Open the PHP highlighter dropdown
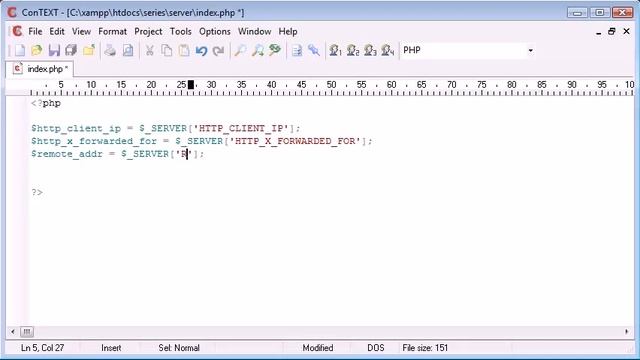Screen dimensions: 640x360 coord(530,50)
